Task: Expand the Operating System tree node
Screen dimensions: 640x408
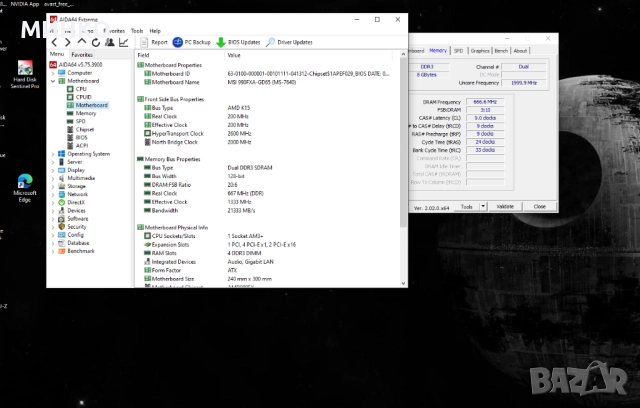Action: 53,154
